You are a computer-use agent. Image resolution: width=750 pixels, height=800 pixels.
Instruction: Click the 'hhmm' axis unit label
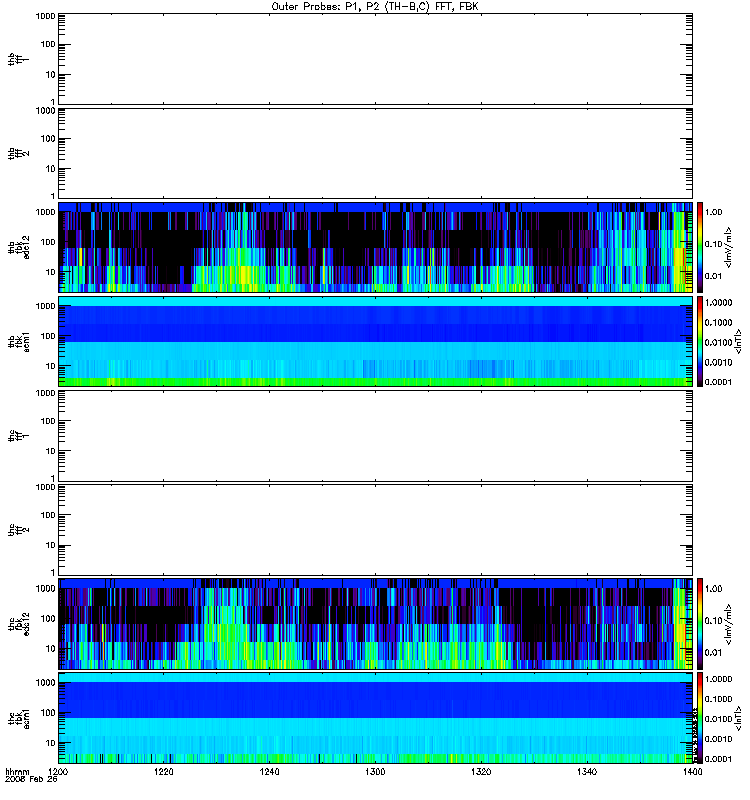17,772
